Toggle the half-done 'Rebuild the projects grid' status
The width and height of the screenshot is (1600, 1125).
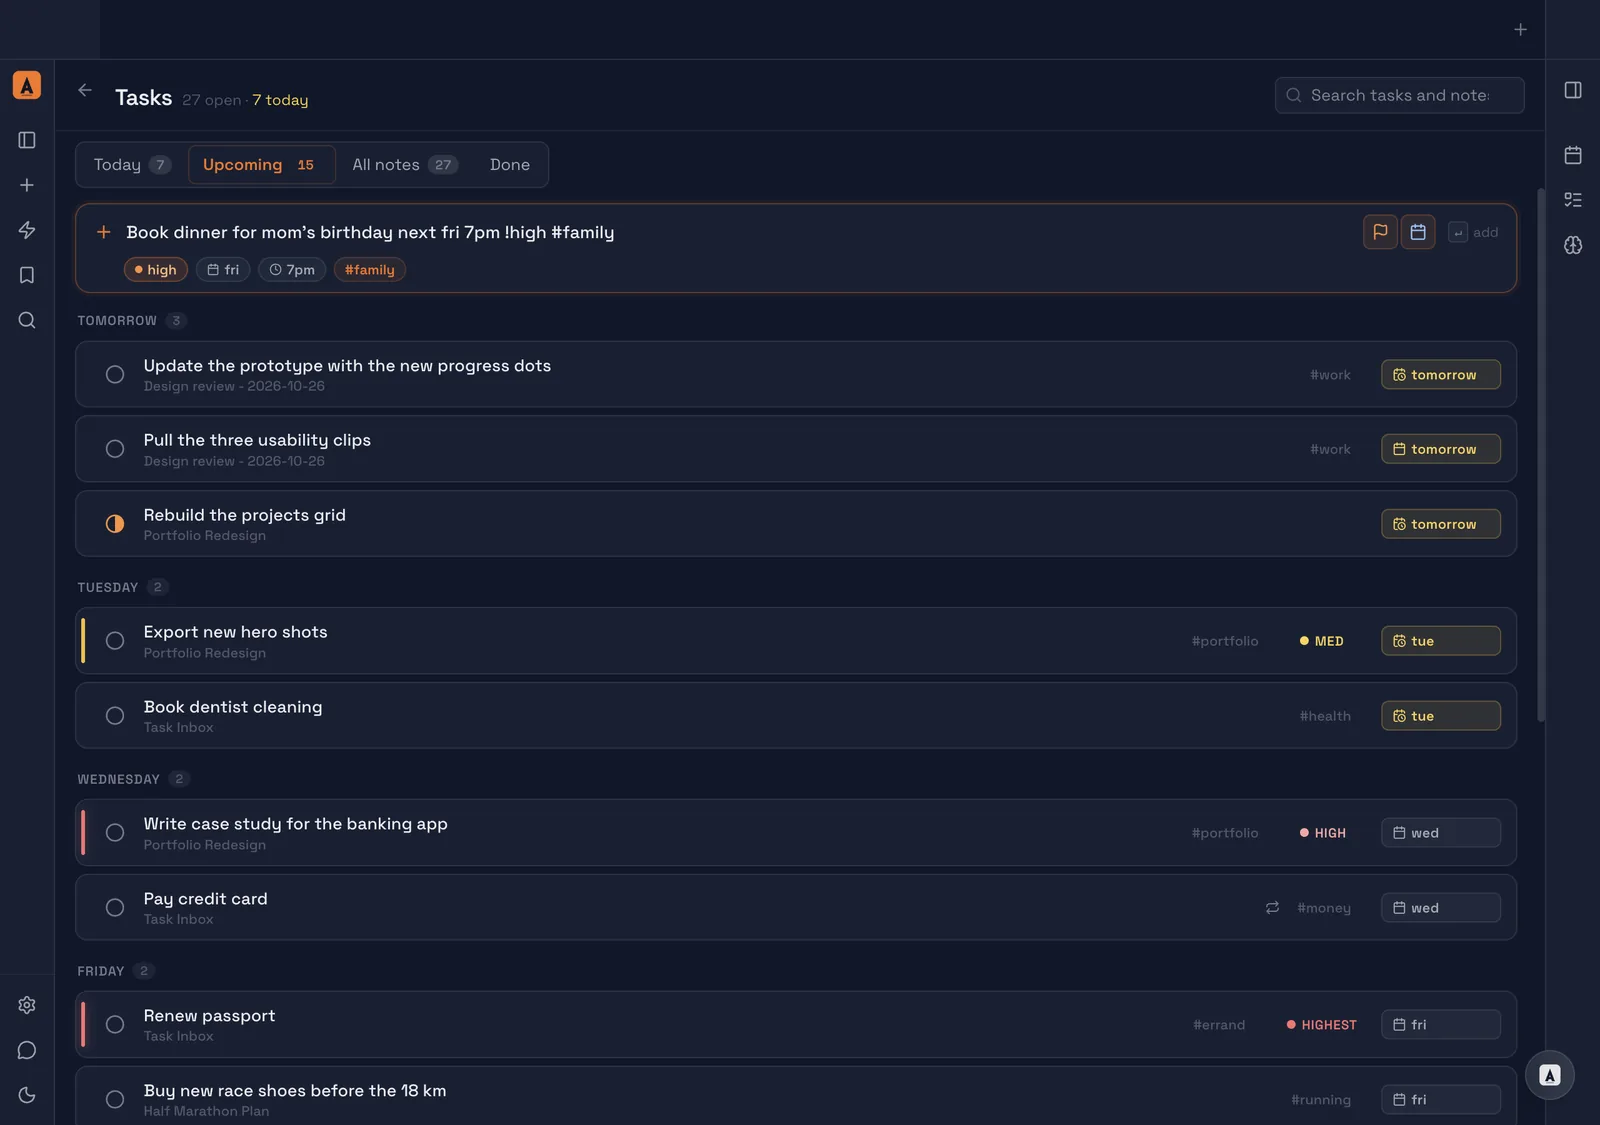click(115, 524)
